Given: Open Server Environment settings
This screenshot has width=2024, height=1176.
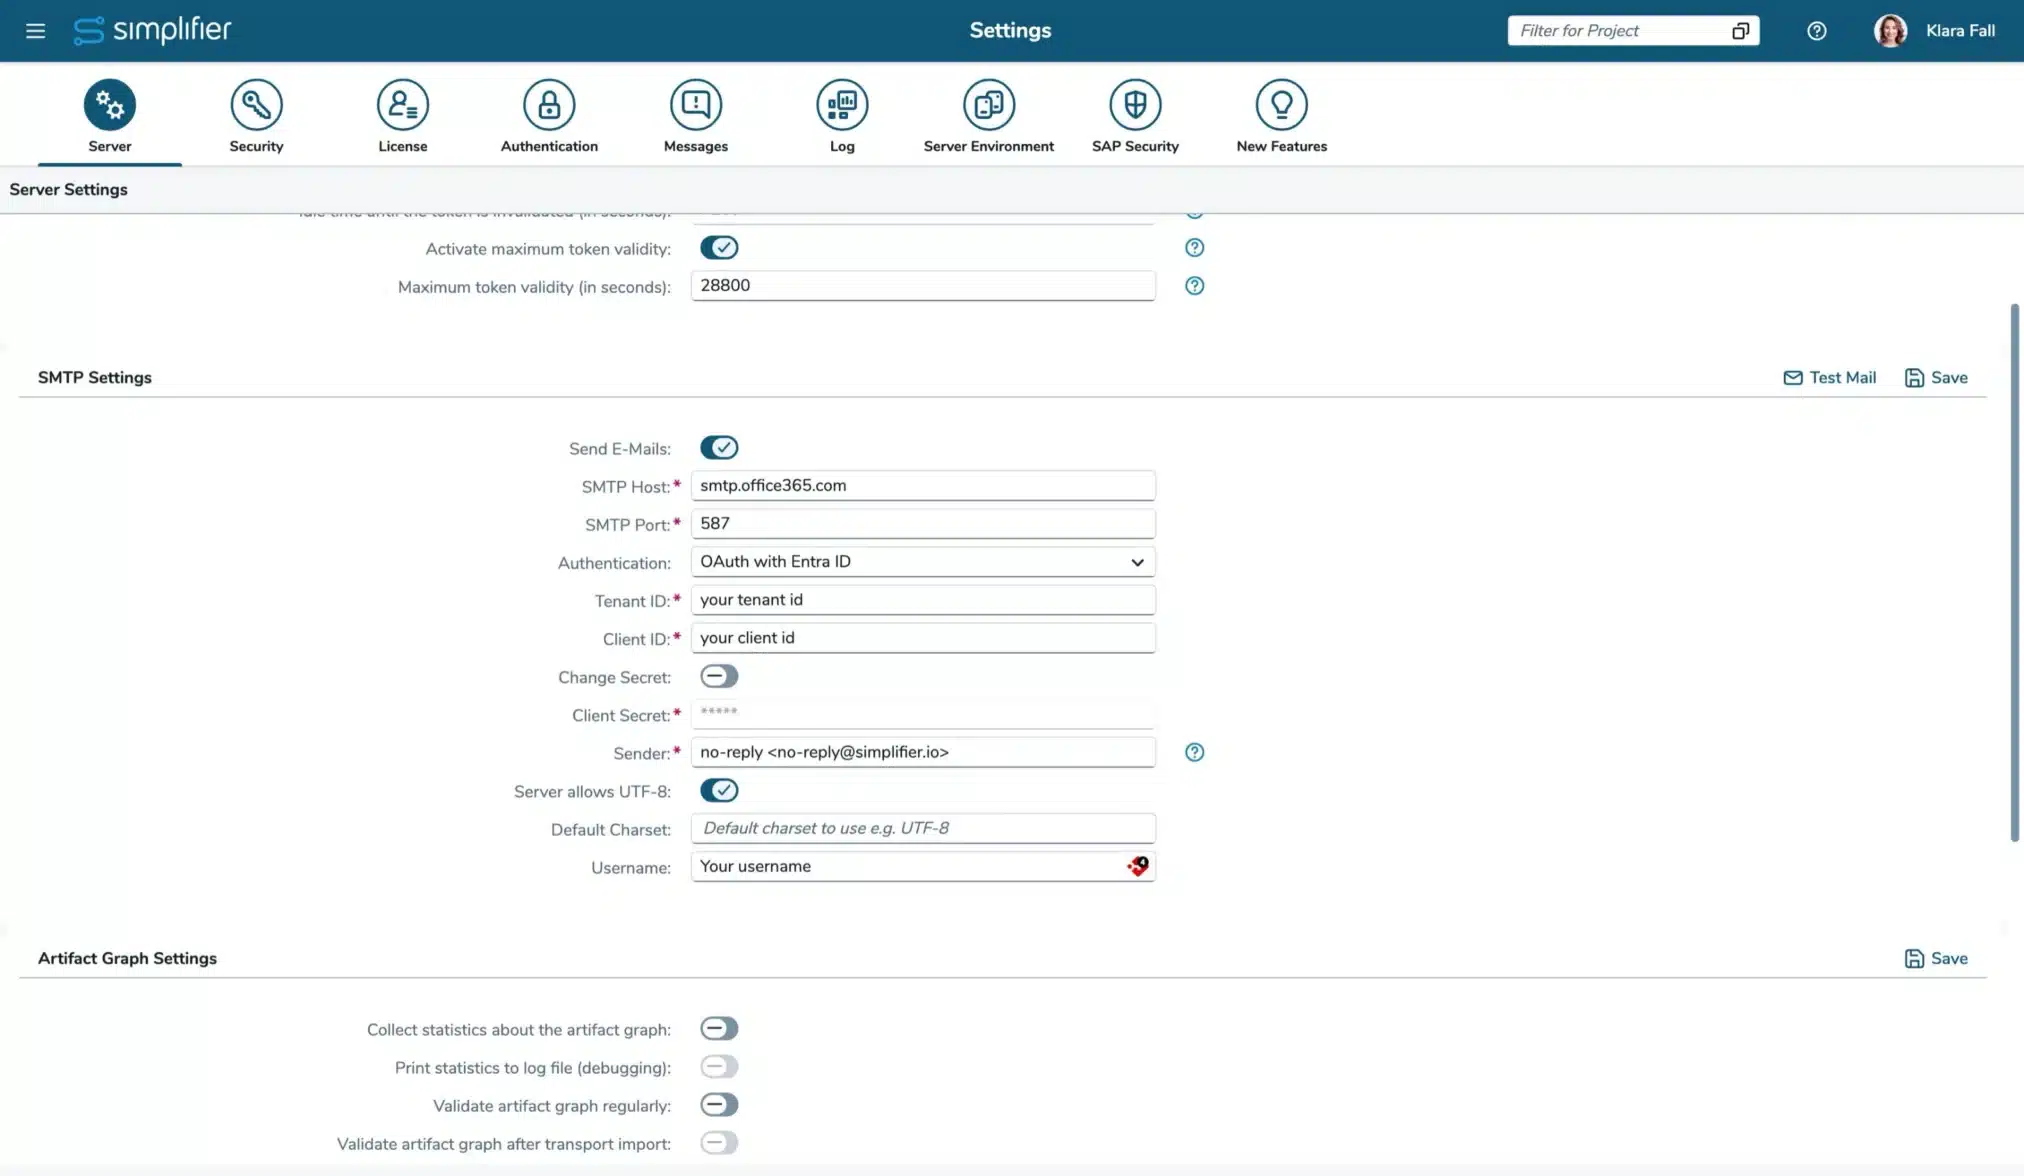Looking at the screenshot, I should [988, 113].
